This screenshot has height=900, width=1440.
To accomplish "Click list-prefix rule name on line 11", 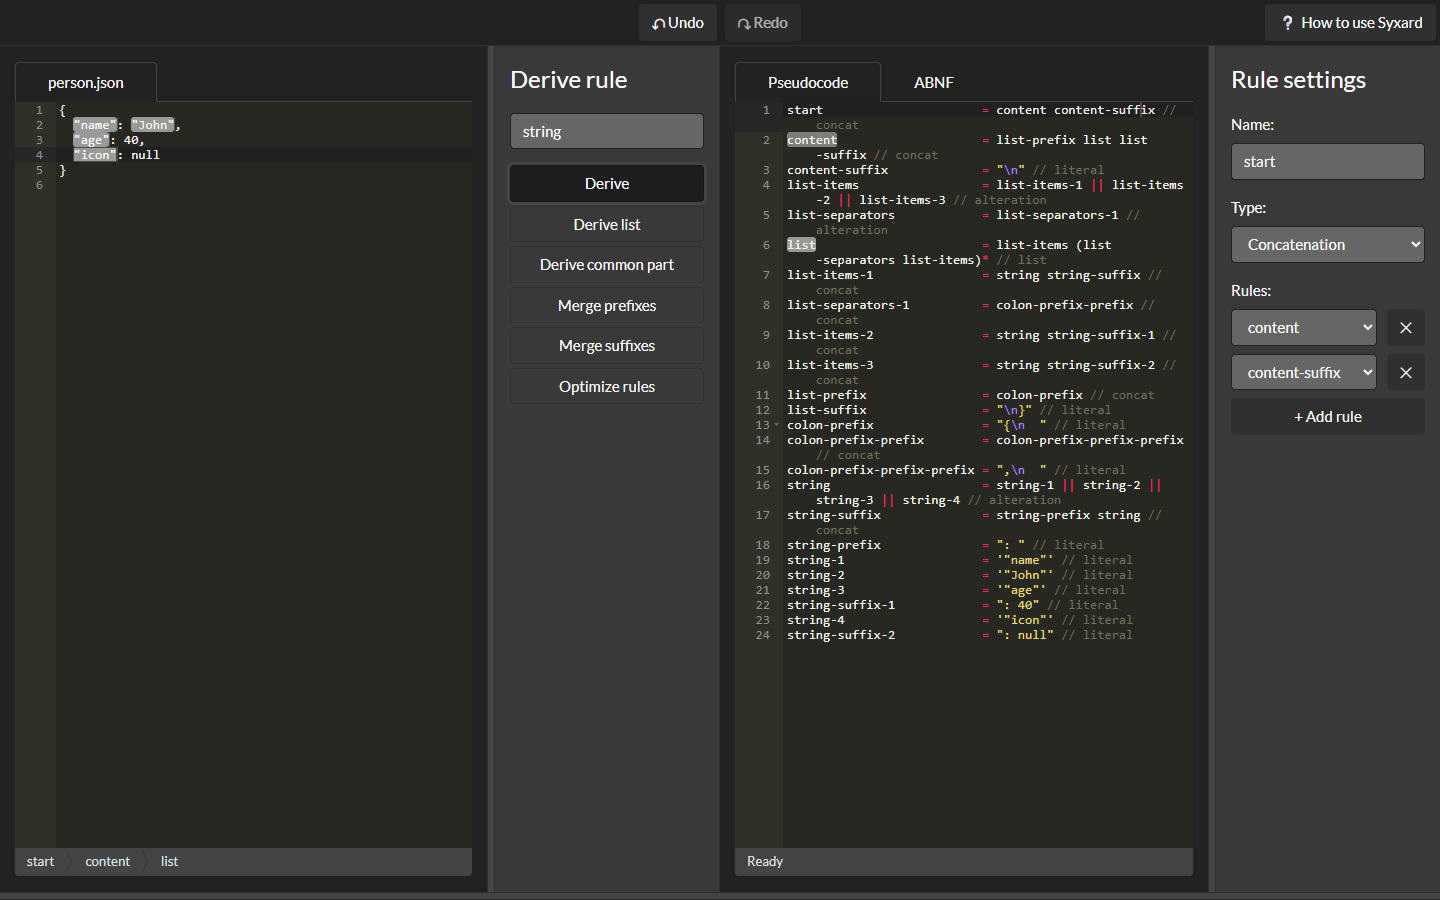I will 827,395.
